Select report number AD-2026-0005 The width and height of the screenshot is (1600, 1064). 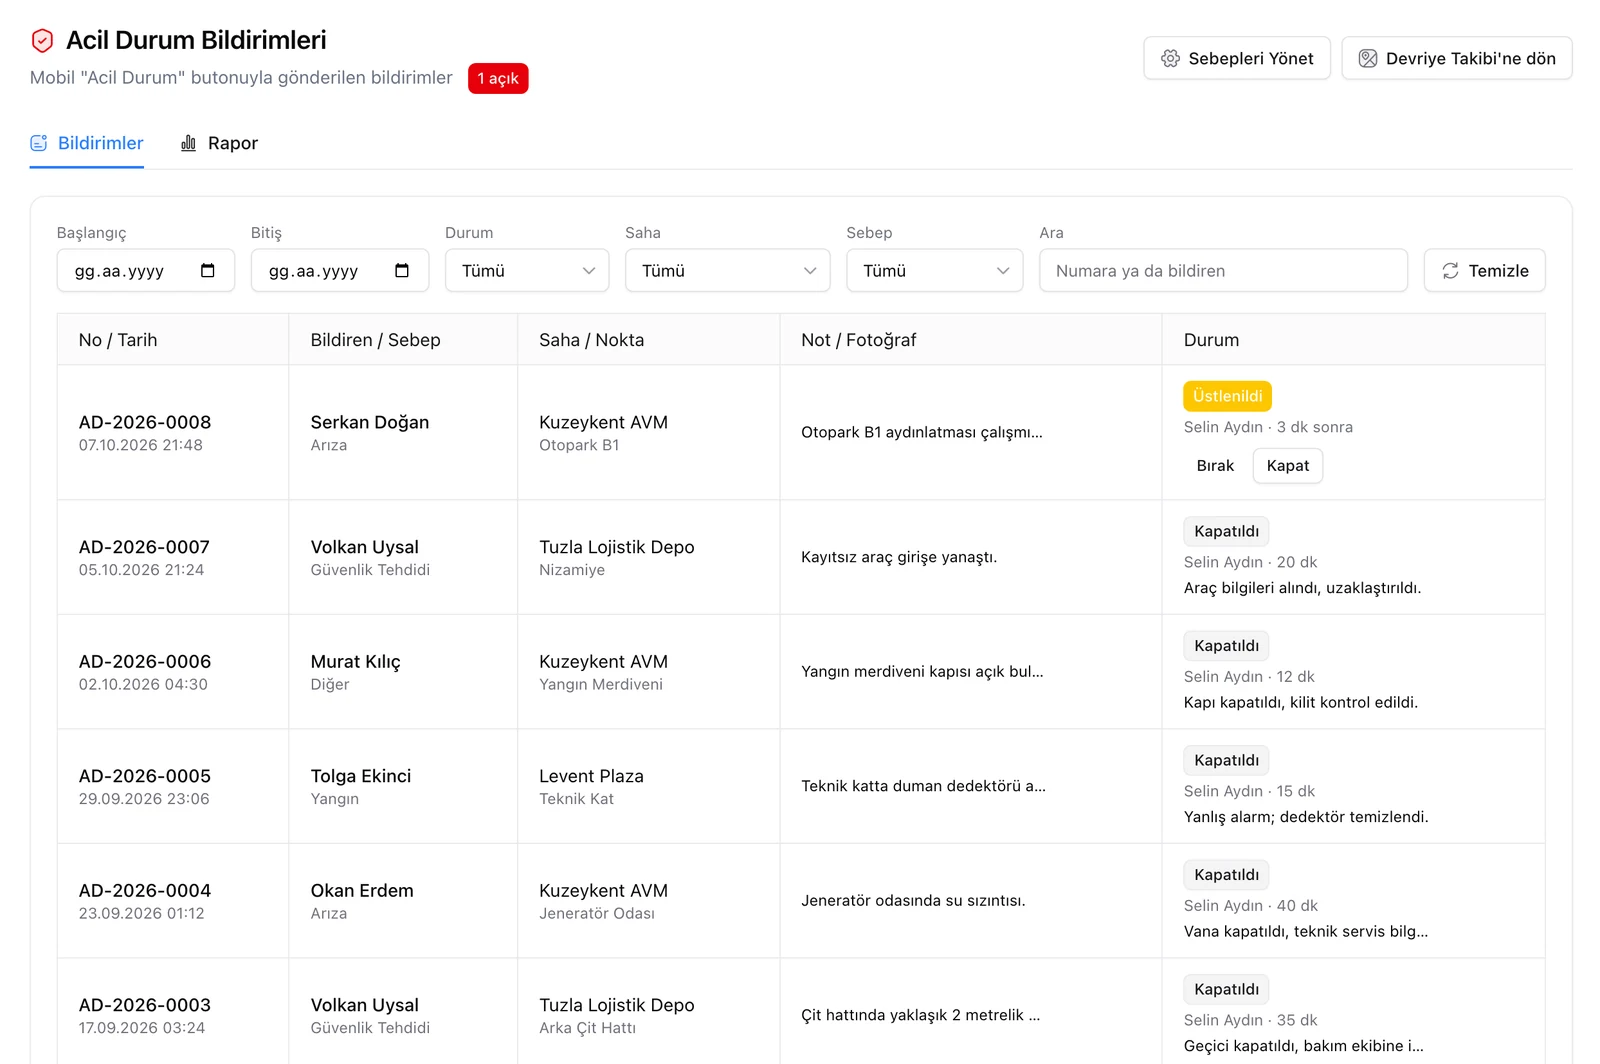pos(145,776)
